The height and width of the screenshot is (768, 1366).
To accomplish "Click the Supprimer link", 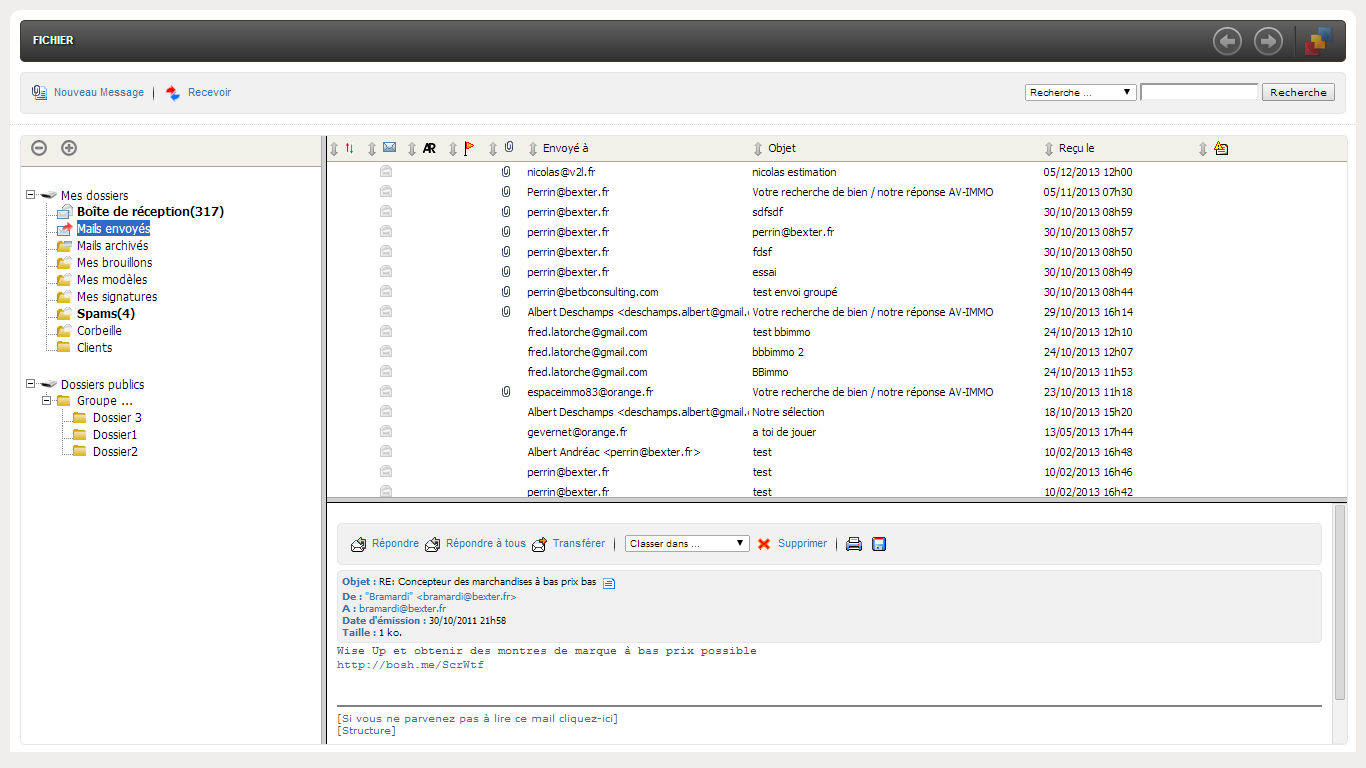I will (802, 544).
